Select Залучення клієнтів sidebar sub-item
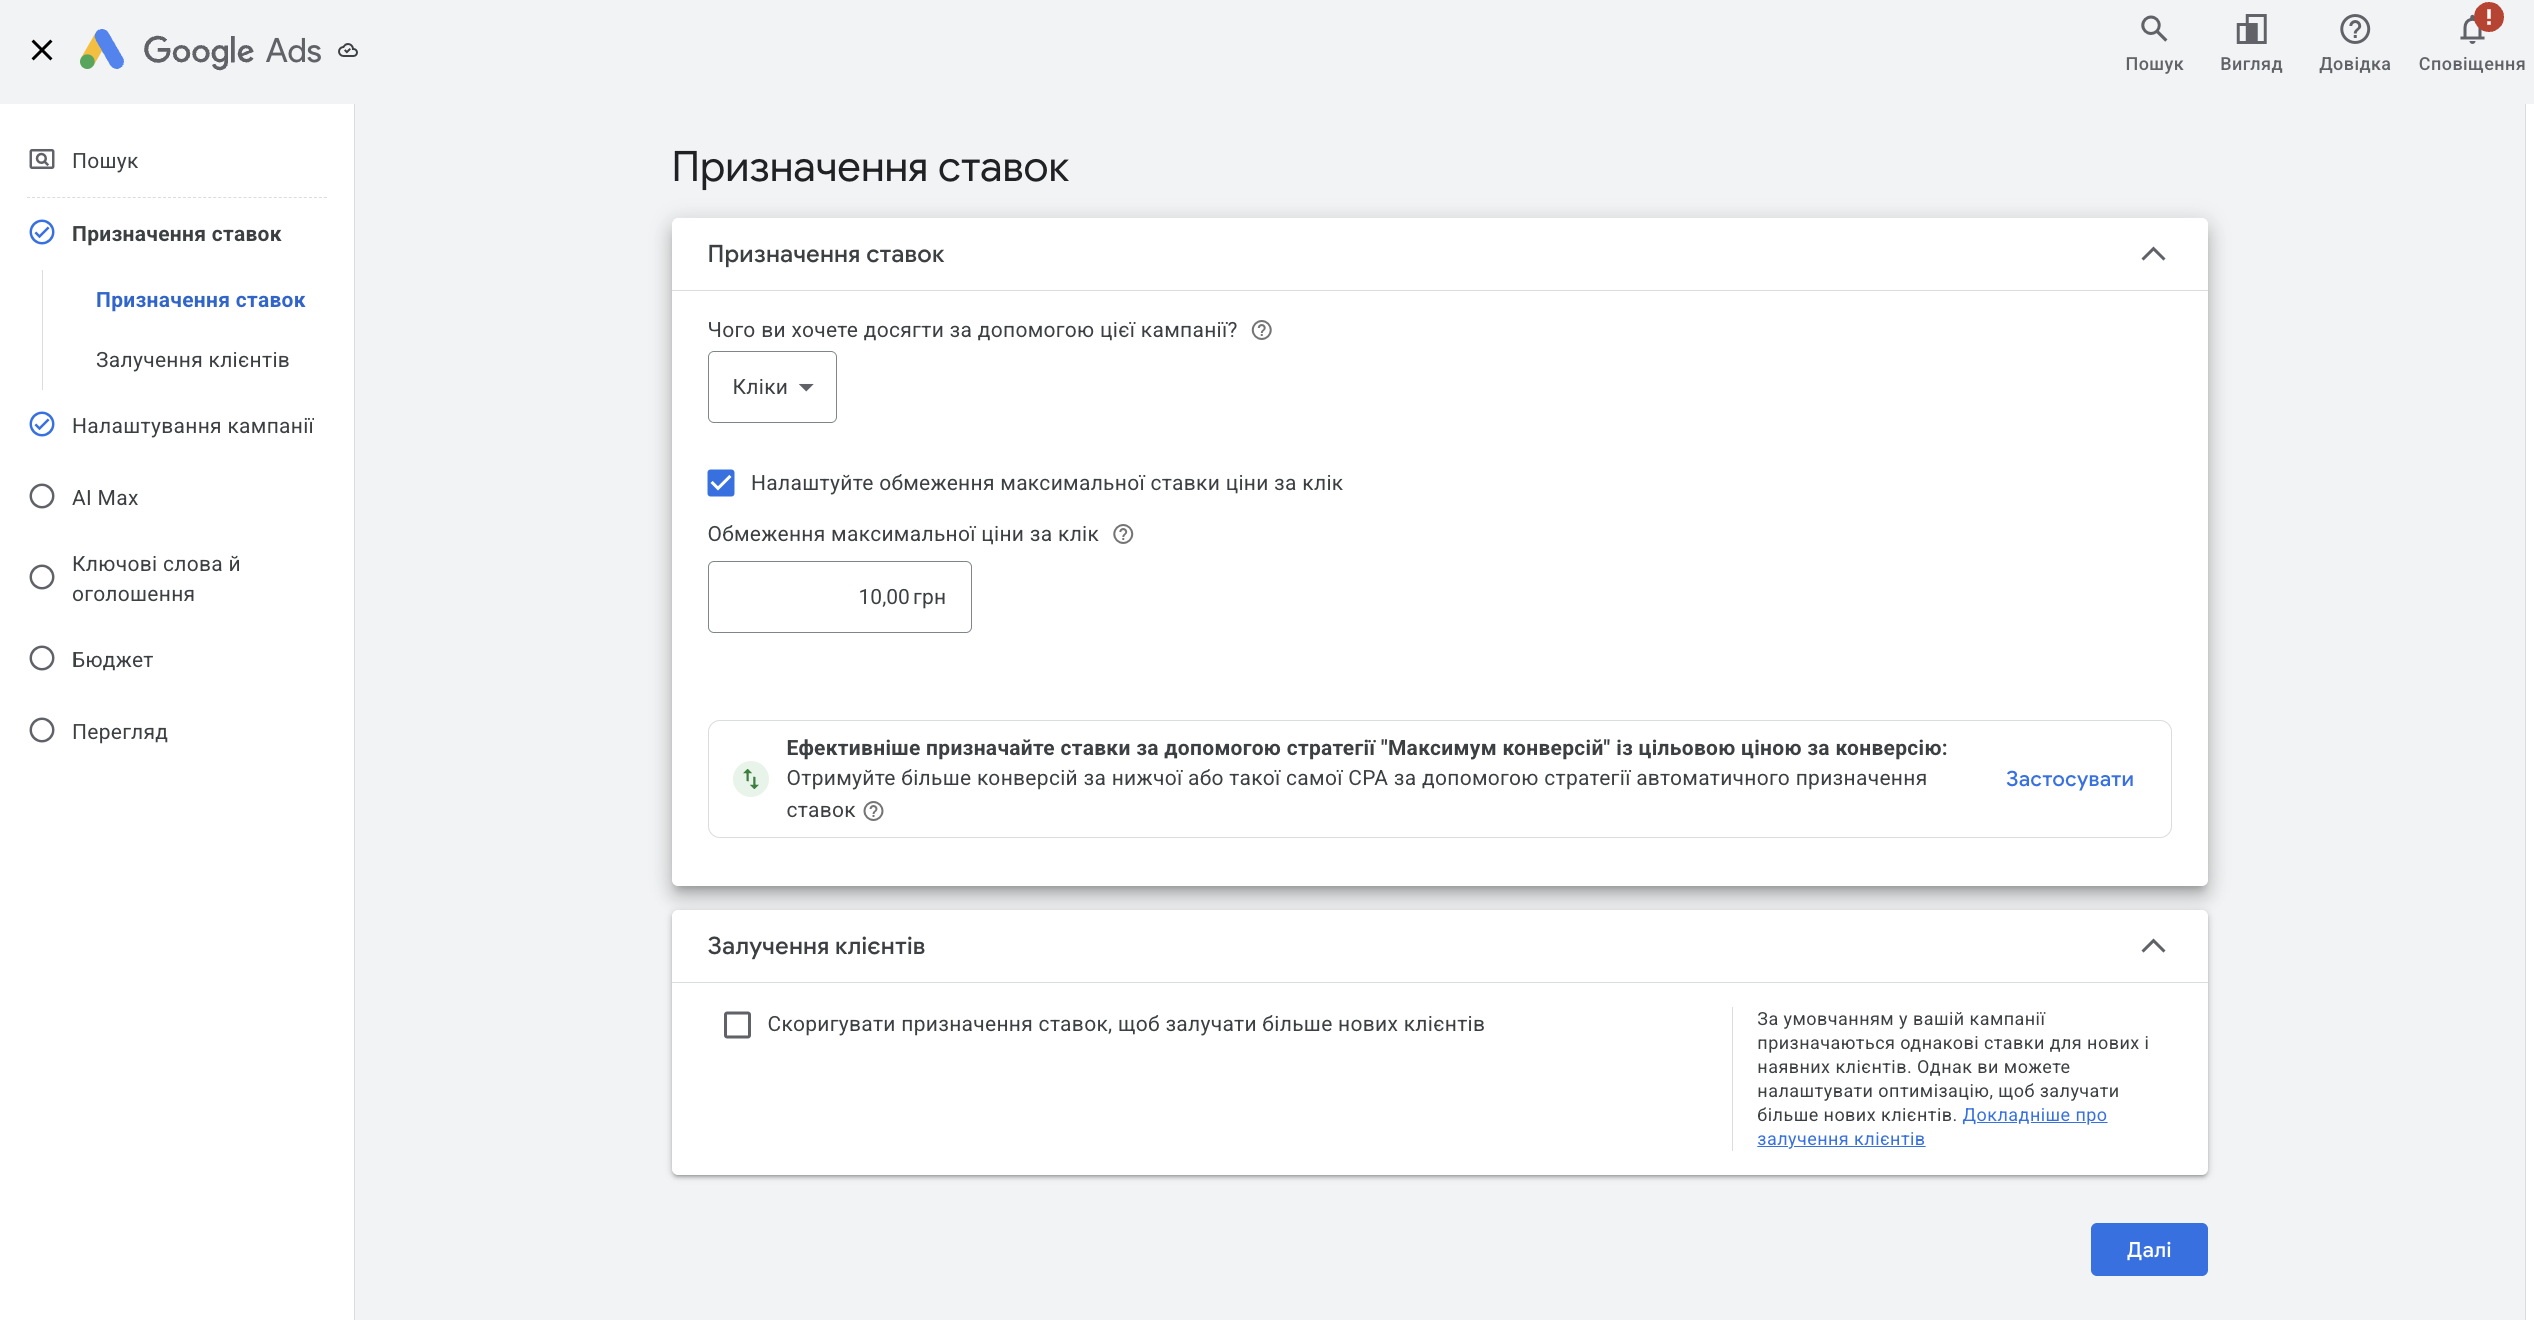This screenshot has height=1320, width=2534. pyautogui.click(x=192, y=360)
